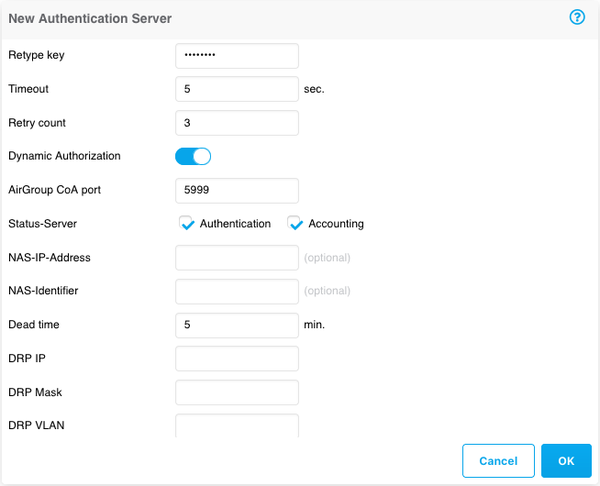The image size is (600, 486).
Task: Click the Dead time input field
Action: pos(237,325)
